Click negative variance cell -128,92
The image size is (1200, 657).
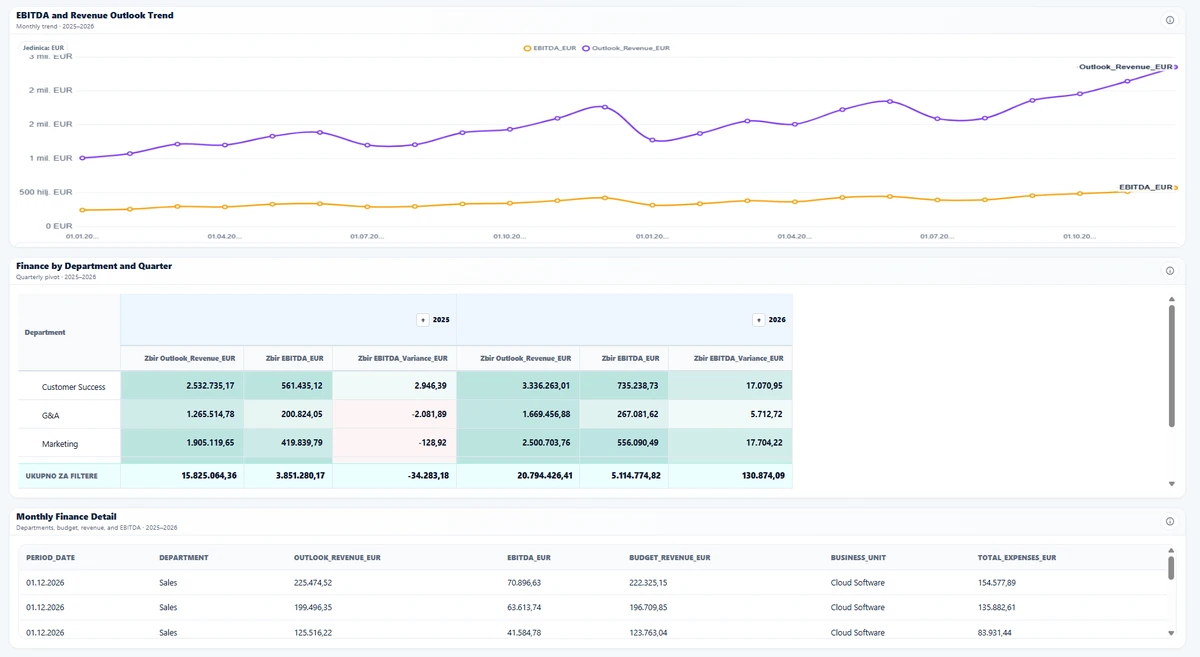click(394, 443)
